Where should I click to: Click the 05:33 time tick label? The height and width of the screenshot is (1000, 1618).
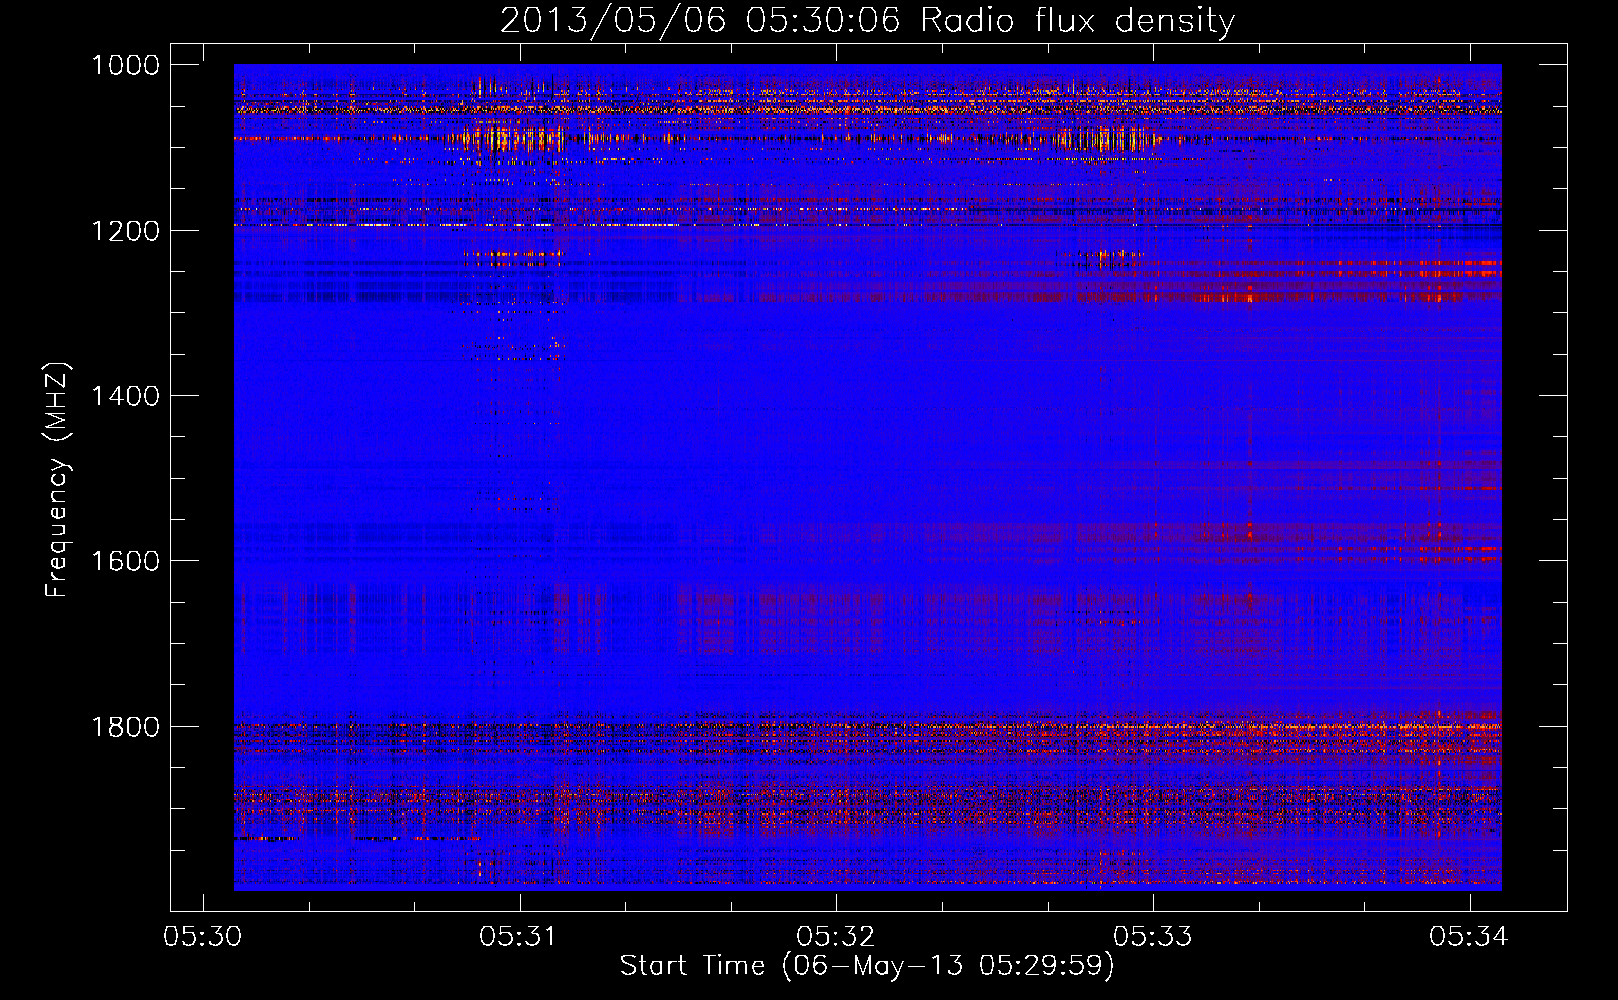point(1152,936)
